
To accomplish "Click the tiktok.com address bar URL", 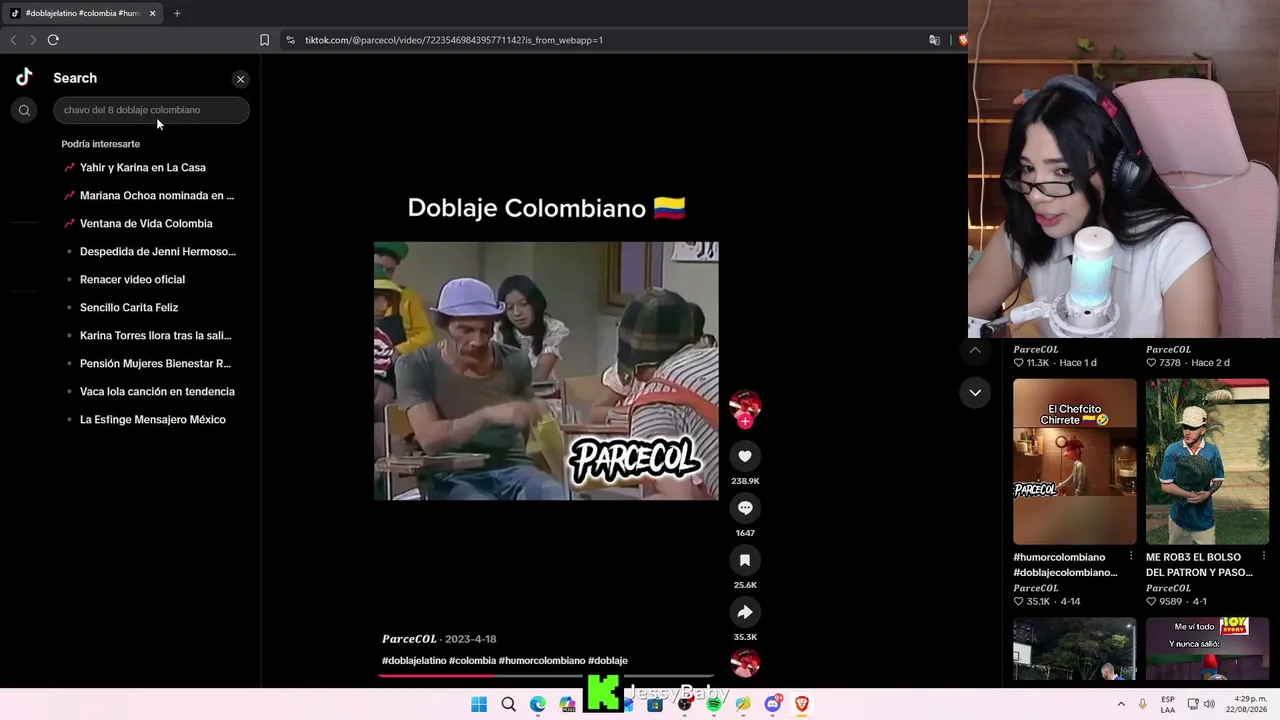I will pyautogui.click(x=454, y=40).
